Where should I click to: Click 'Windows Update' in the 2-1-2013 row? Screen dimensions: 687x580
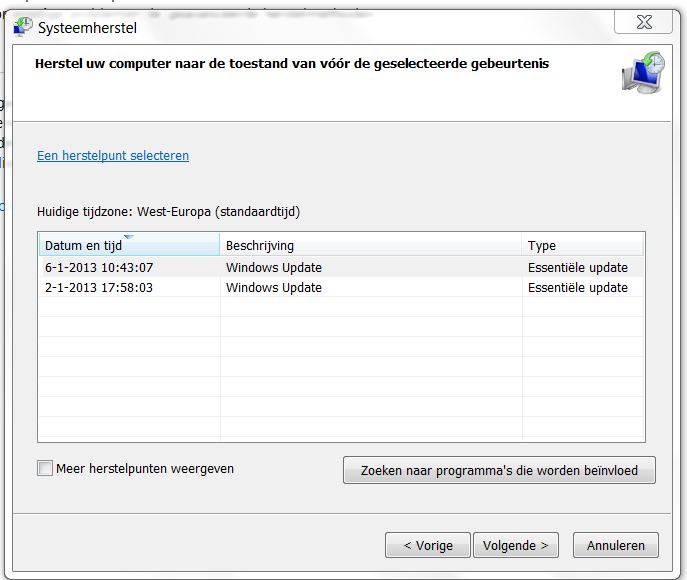click(x=274, y=287)
